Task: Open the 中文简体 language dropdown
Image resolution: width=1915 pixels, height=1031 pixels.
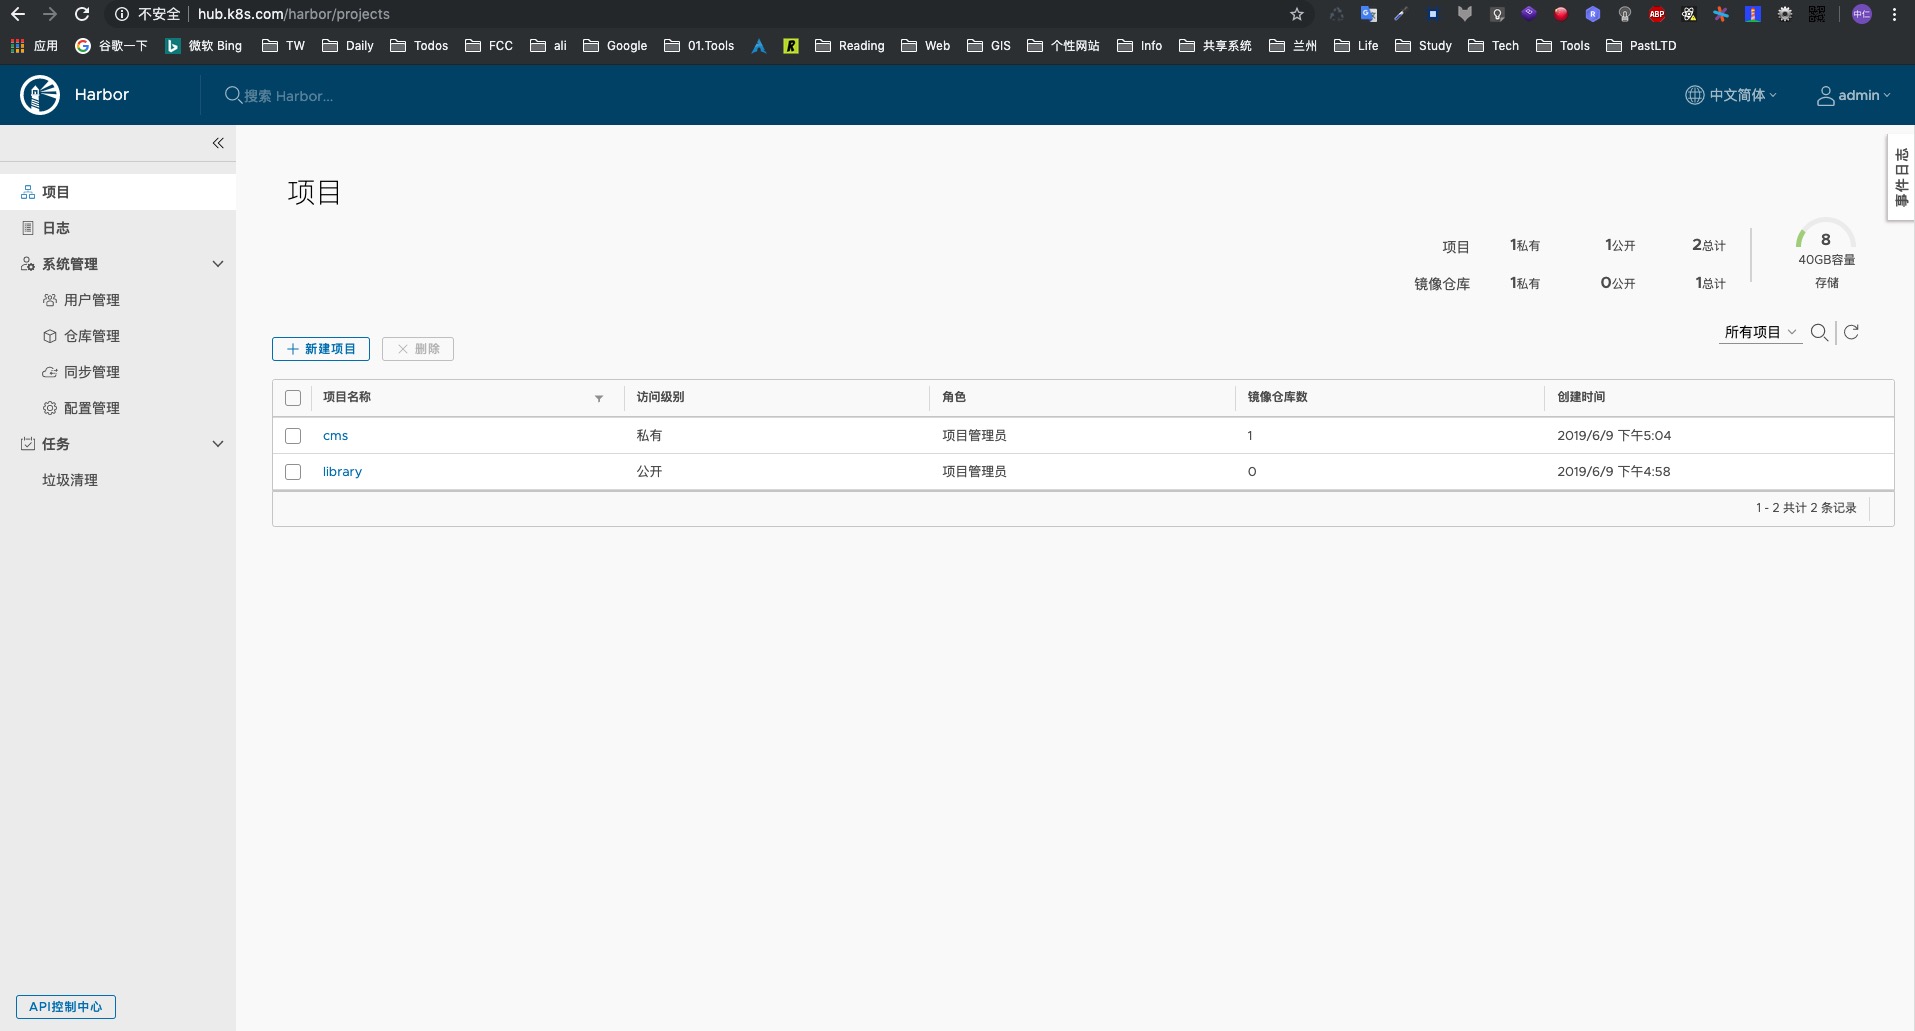Action: [1731, 95]
